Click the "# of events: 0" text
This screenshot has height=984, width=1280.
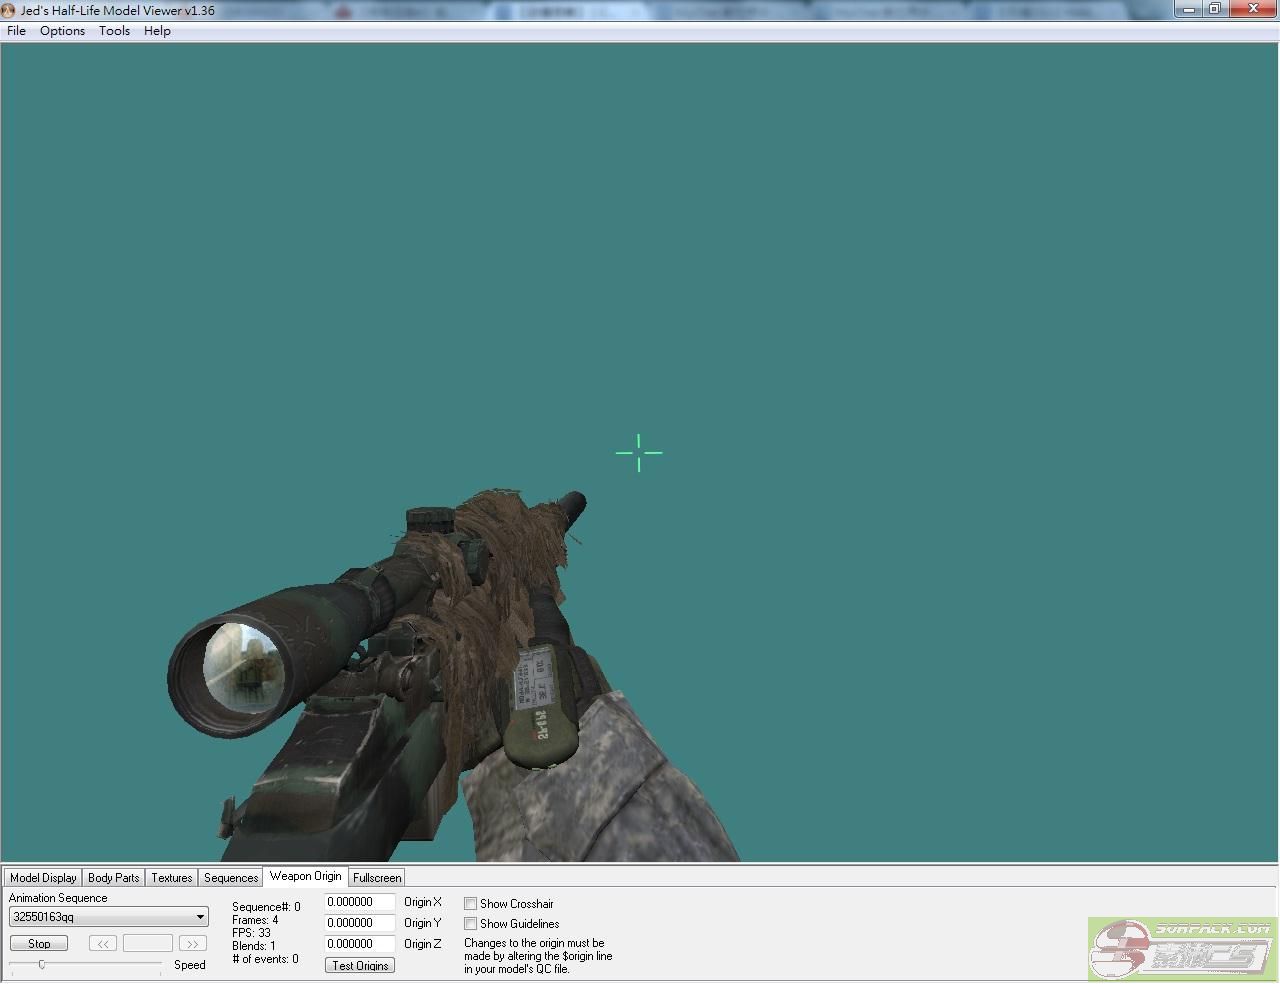(x=265, y=959)
